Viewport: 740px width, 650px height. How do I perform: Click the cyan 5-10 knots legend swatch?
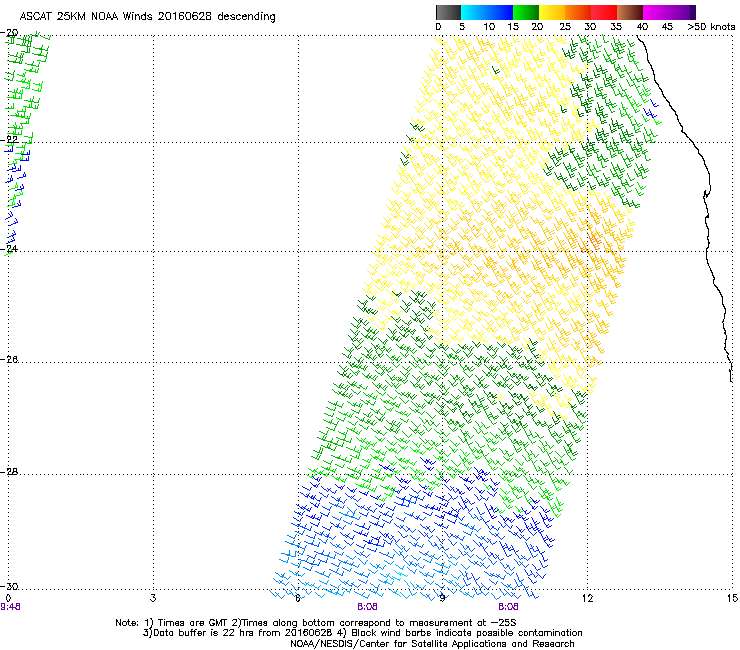473,12
